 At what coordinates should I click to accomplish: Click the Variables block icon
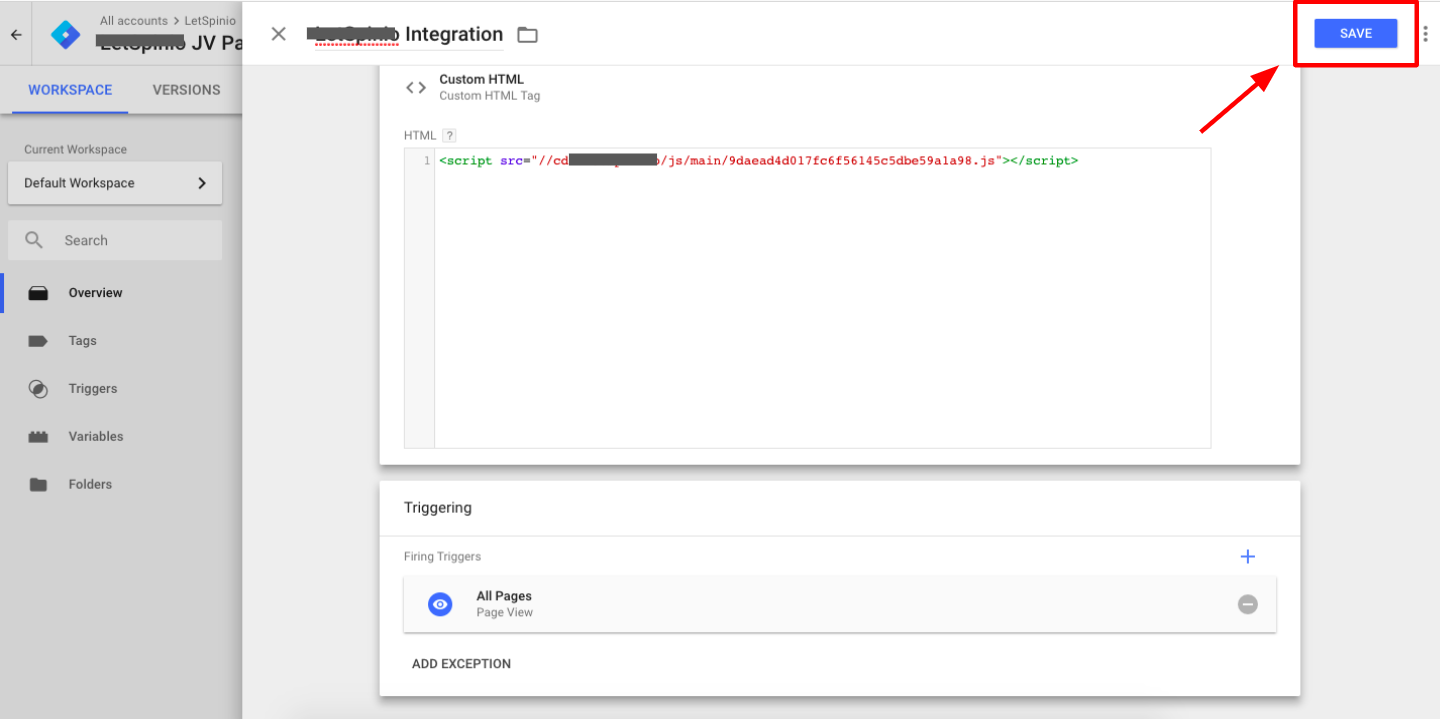pos(38,437)
